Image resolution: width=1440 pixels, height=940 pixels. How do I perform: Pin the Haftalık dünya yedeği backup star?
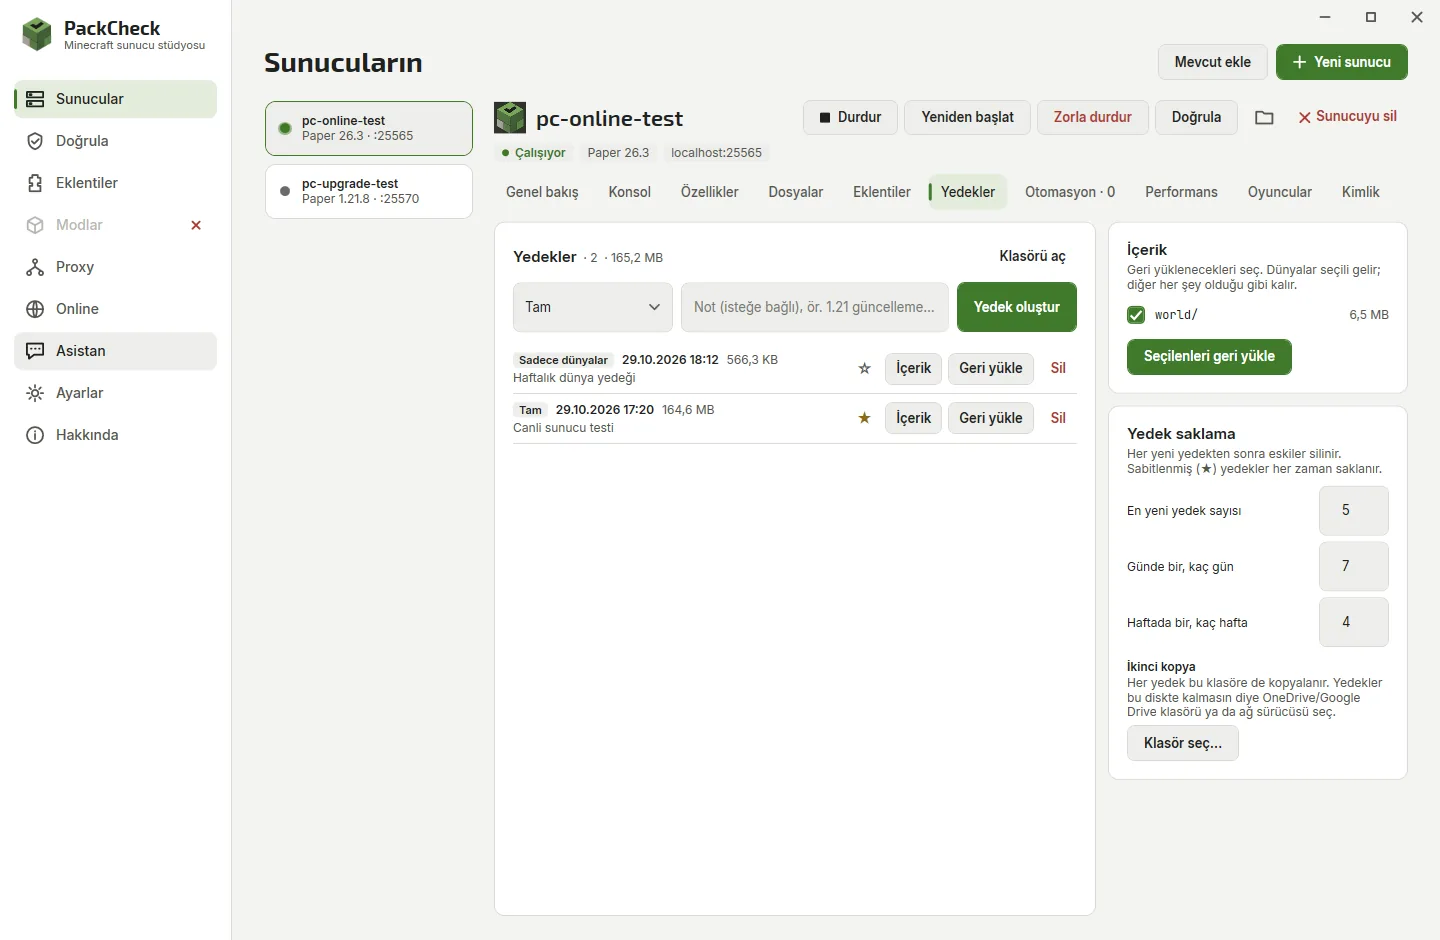865,368
